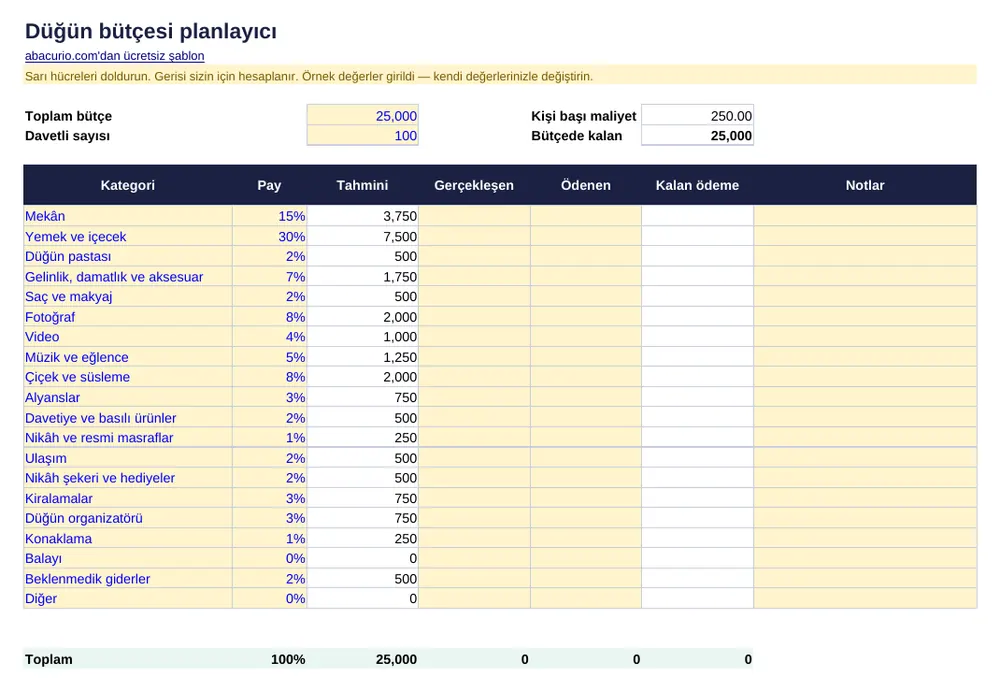1000x691 pixels.
Task: Click the estimated 2,000 for Fotoğraf
Action: (x=362, y=316)
